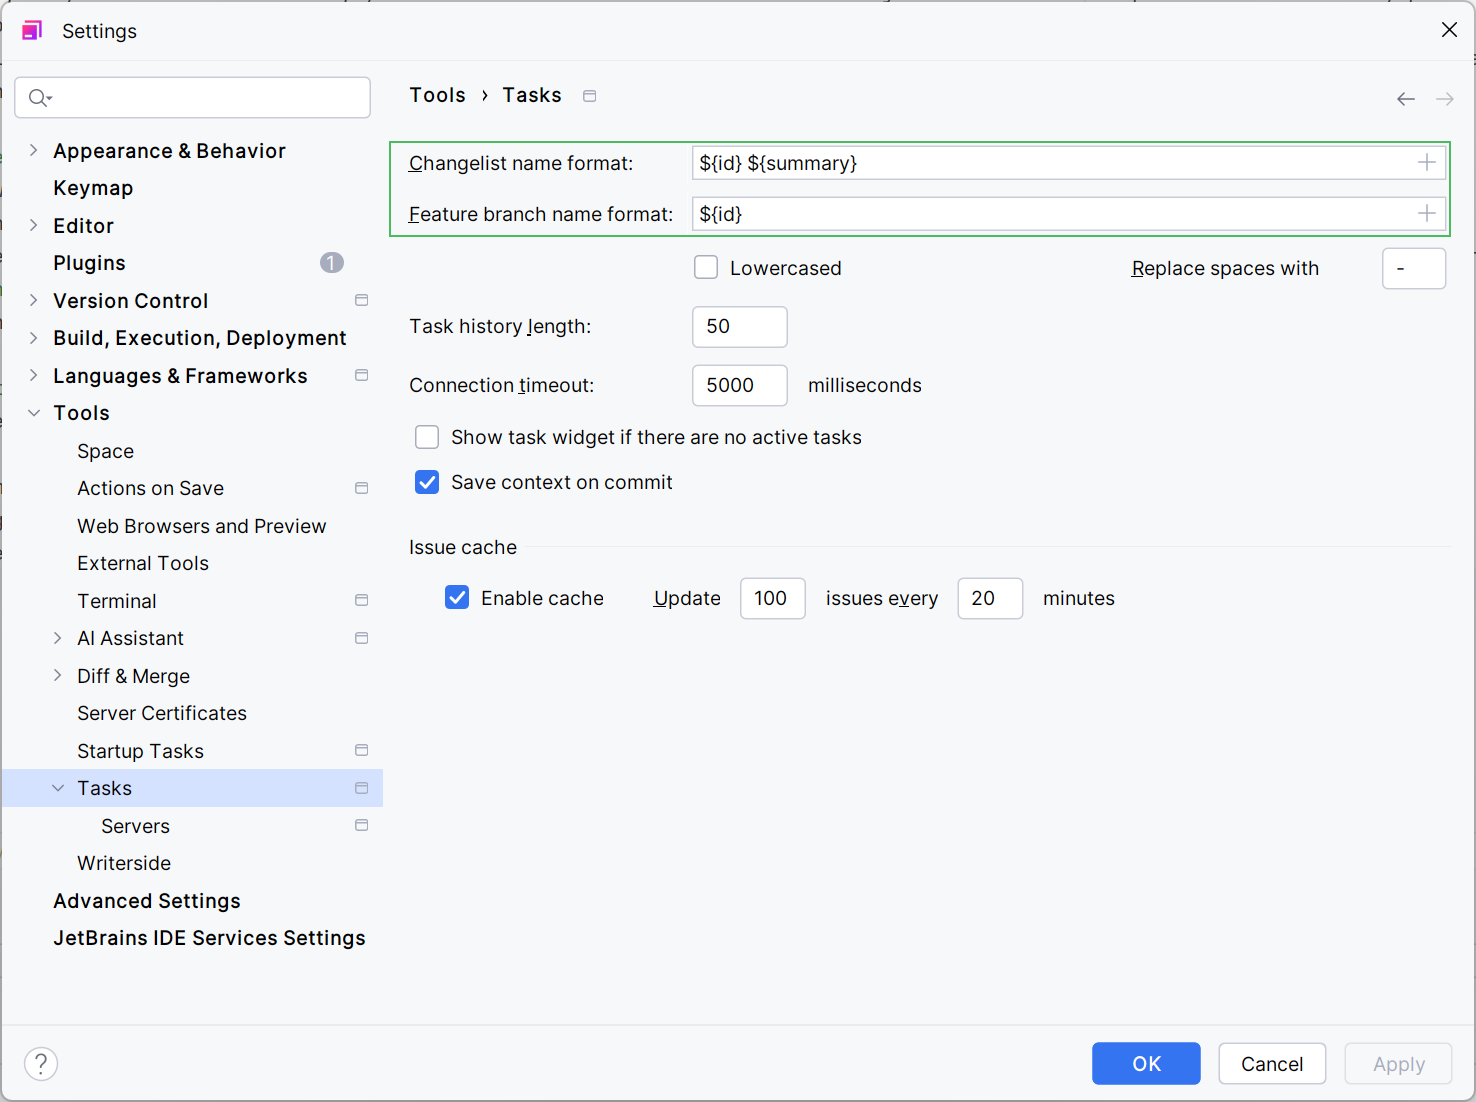Select Keymap in settings tree
1476x1102 pixels.
(x=93, y=188)
